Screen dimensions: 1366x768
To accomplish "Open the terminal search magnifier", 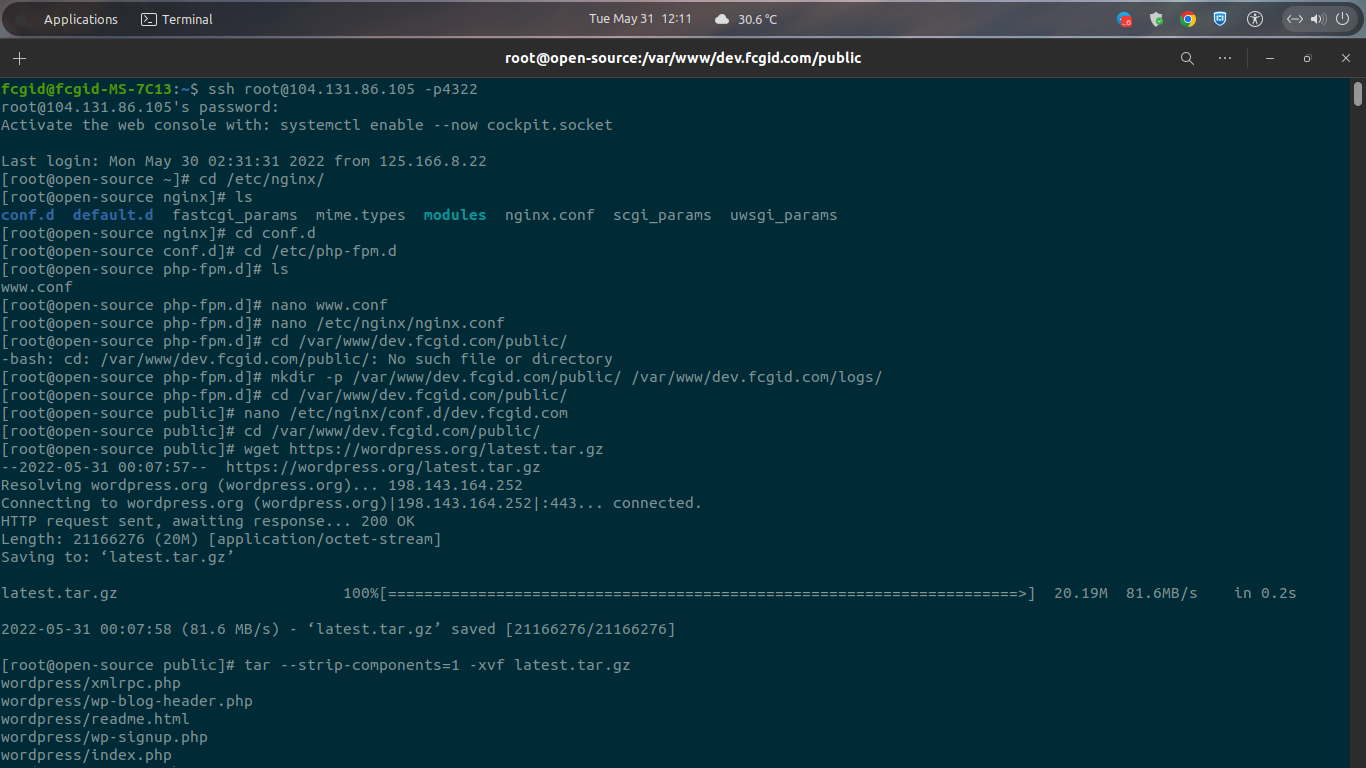I will (x=1187, y=58).
